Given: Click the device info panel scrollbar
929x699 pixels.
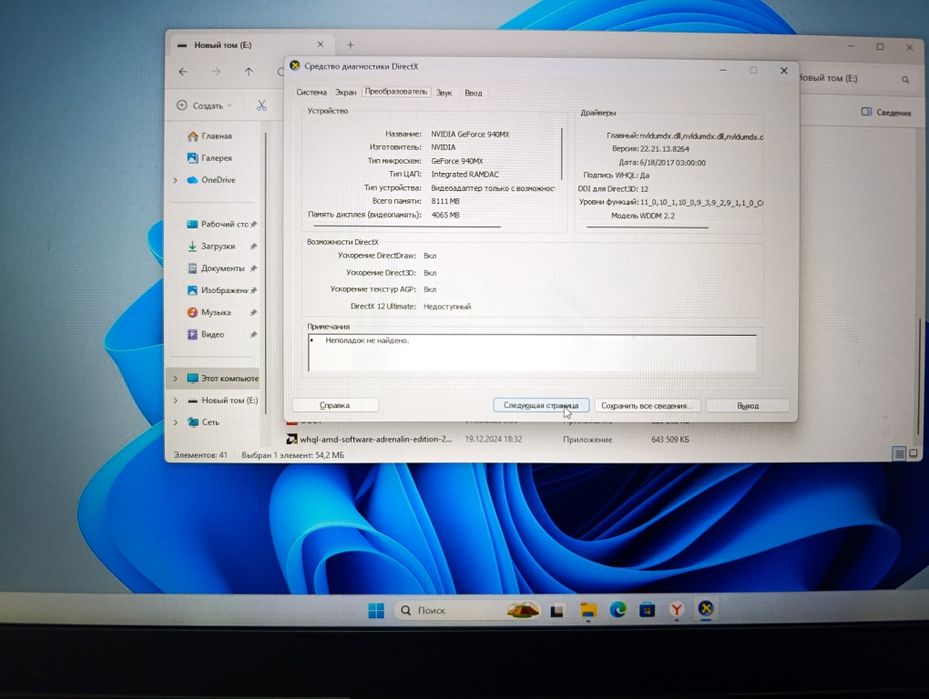Looking at the screenshot, I should (x=561, y=154).
